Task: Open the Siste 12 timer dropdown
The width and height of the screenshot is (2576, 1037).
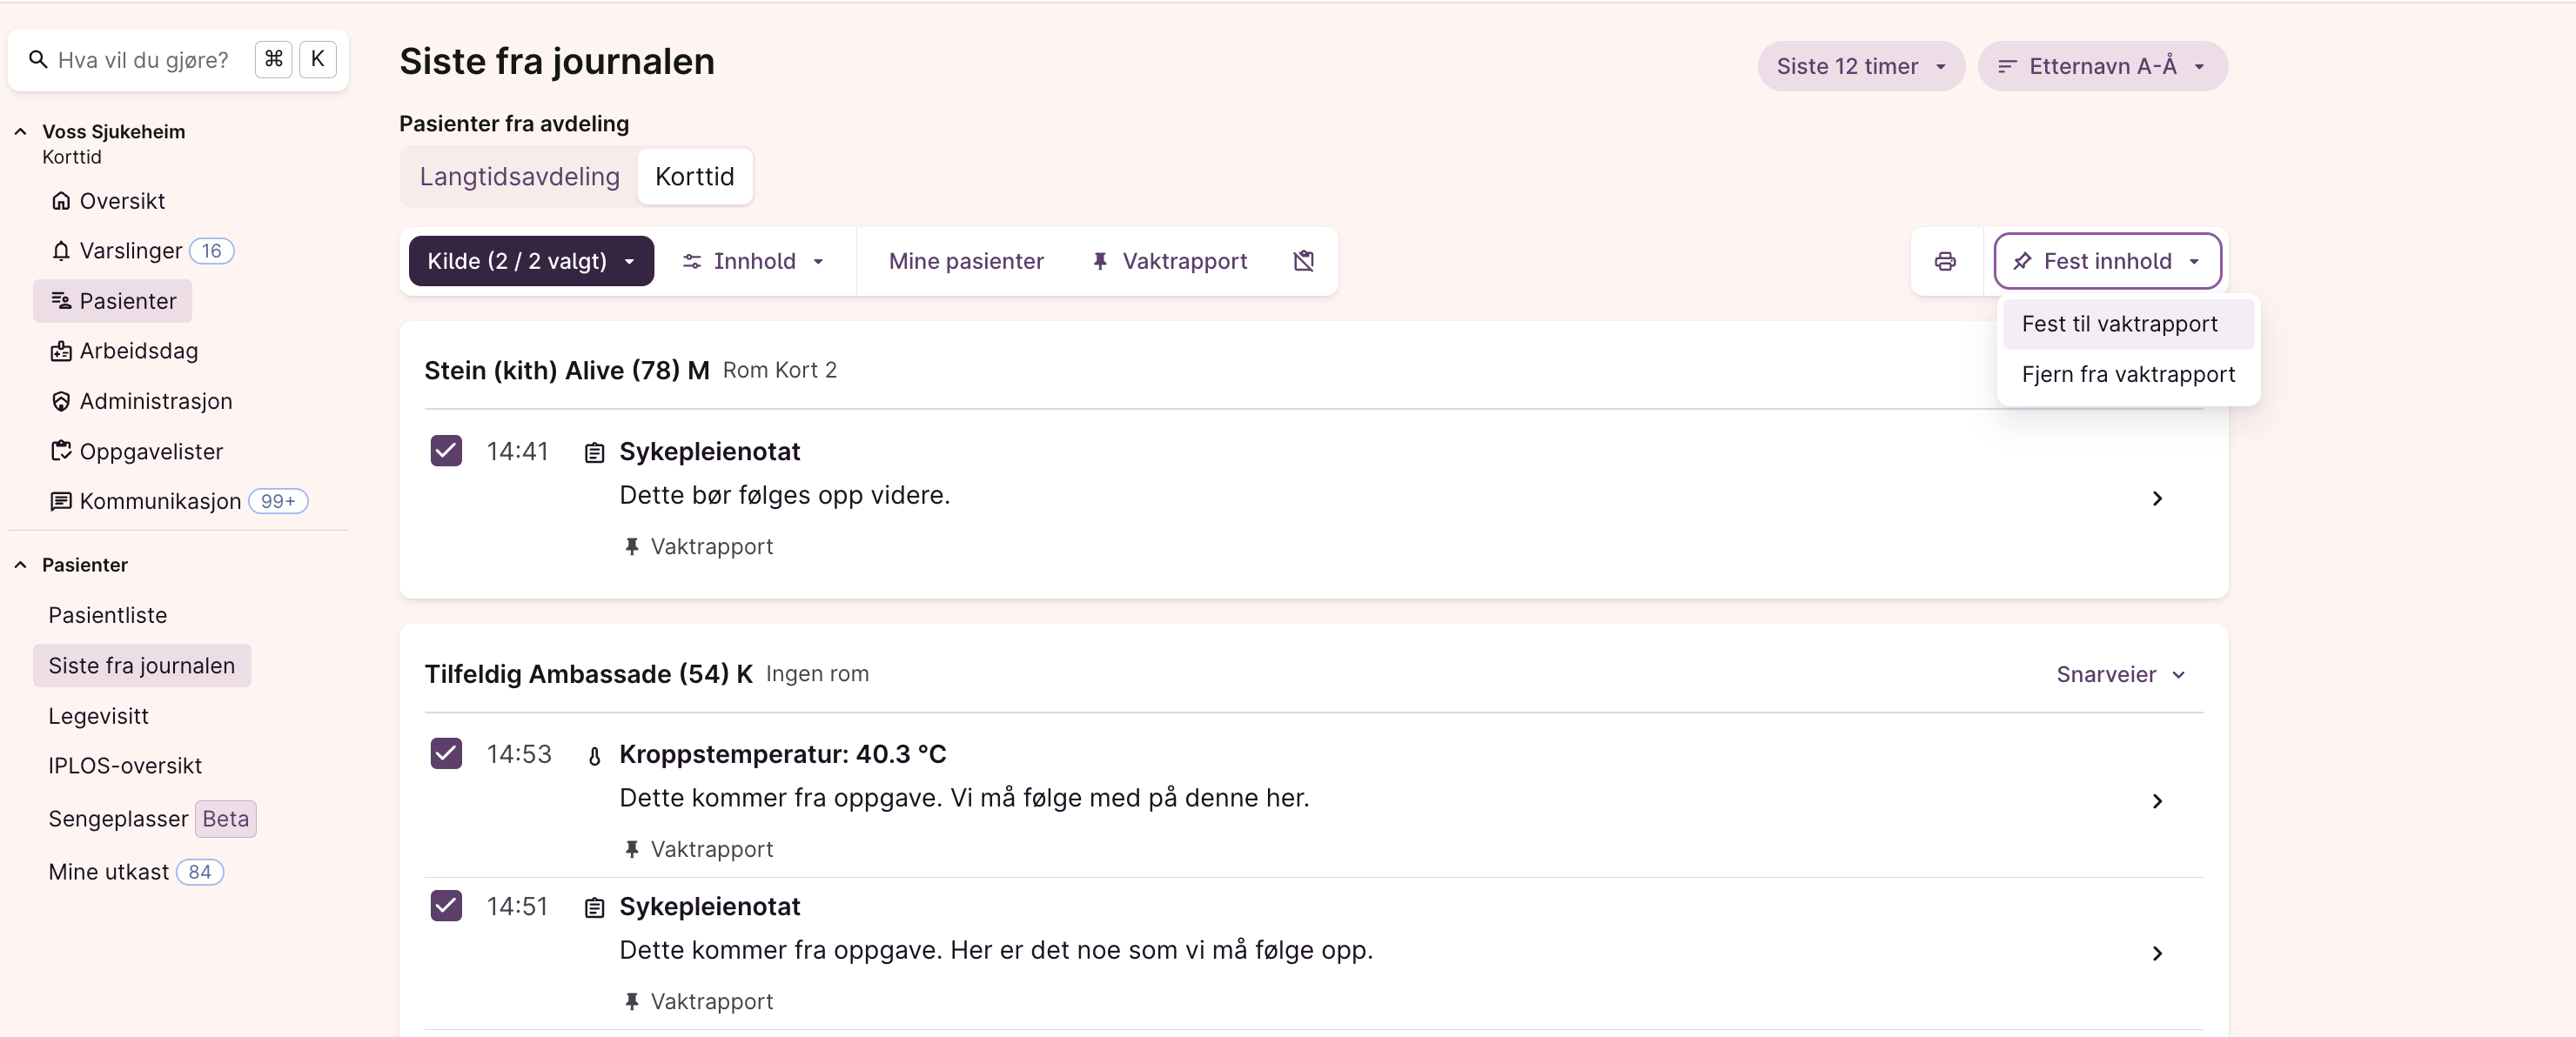Action: pos(1860,66)
